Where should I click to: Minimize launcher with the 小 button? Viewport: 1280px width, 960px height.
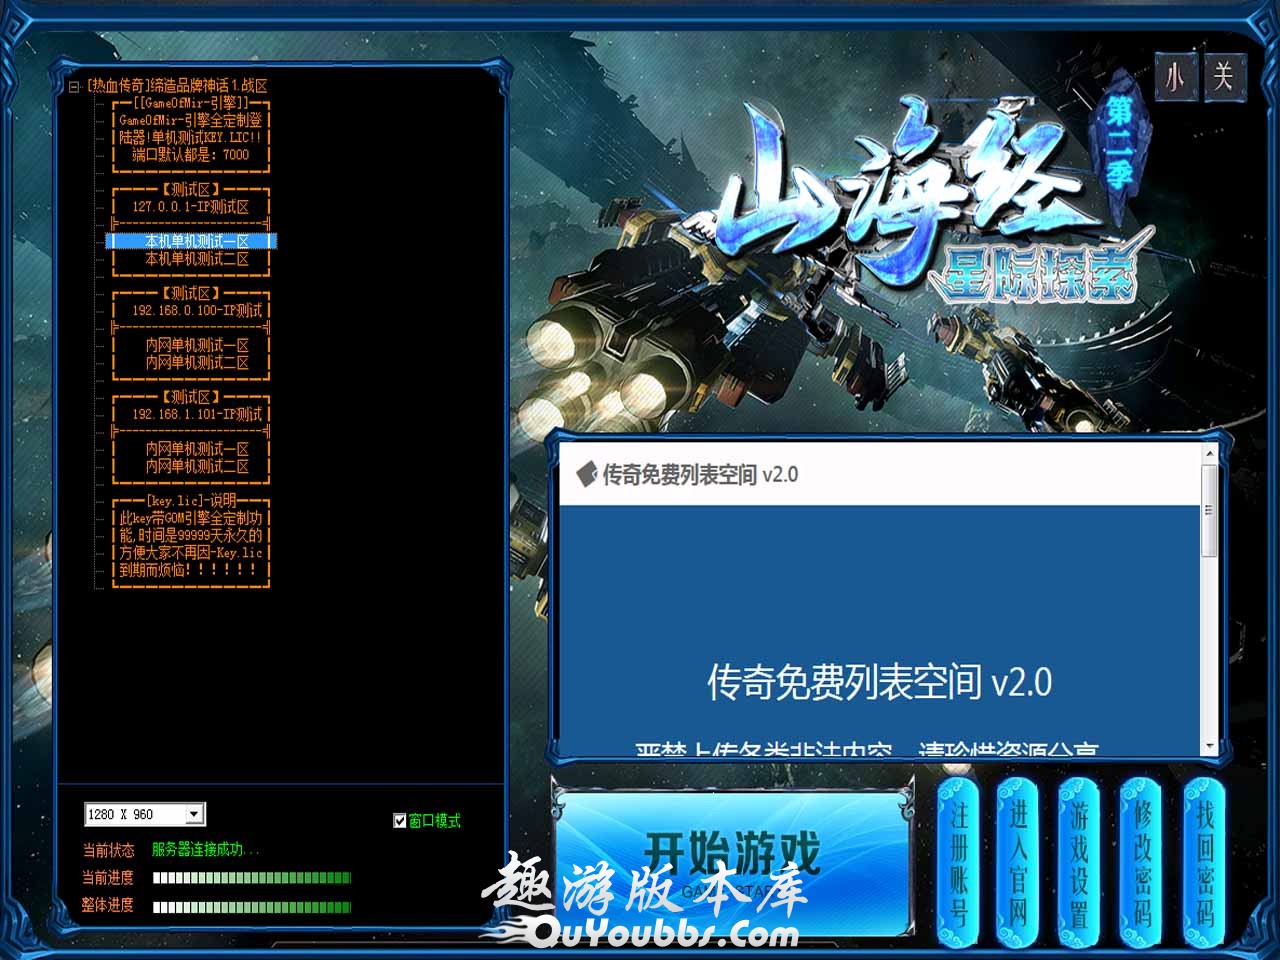pyautogui.click(x=1175, y=77)
